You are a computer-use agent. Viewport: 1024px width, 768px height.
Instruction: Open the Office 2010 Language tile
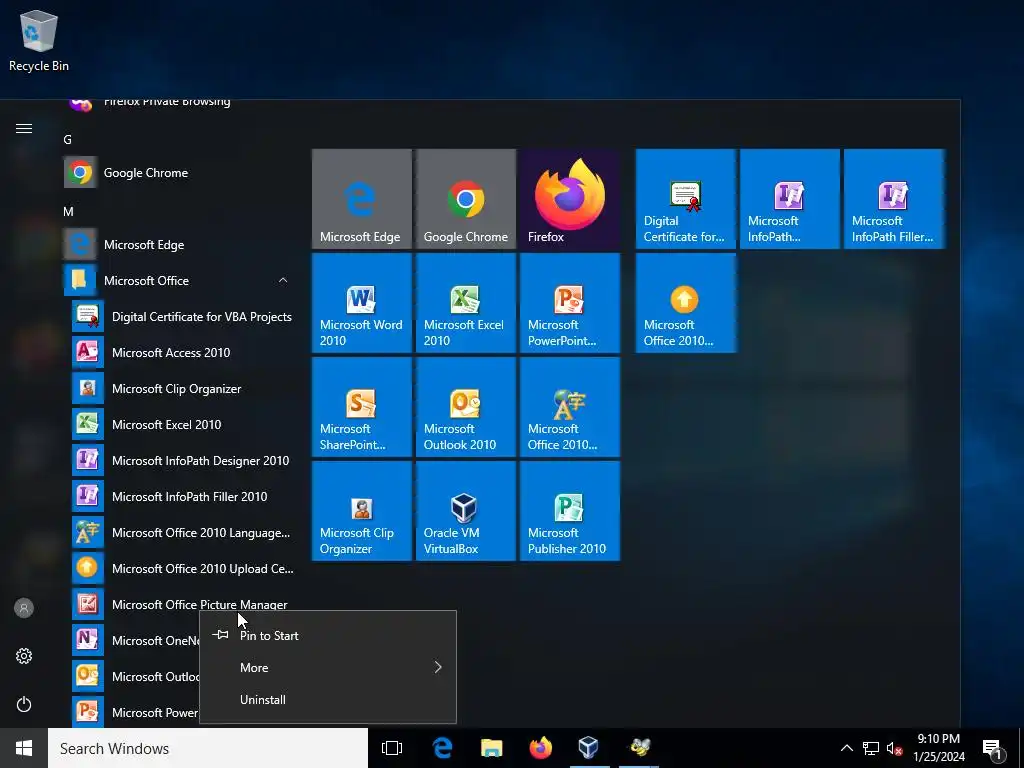(569, 407)
